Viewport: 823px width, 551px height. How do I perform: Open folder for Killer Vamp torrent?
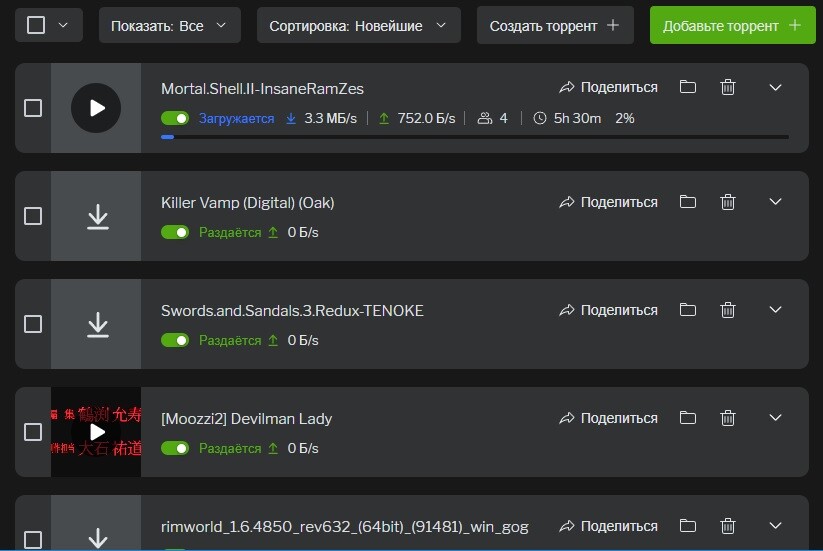[688, 202]
